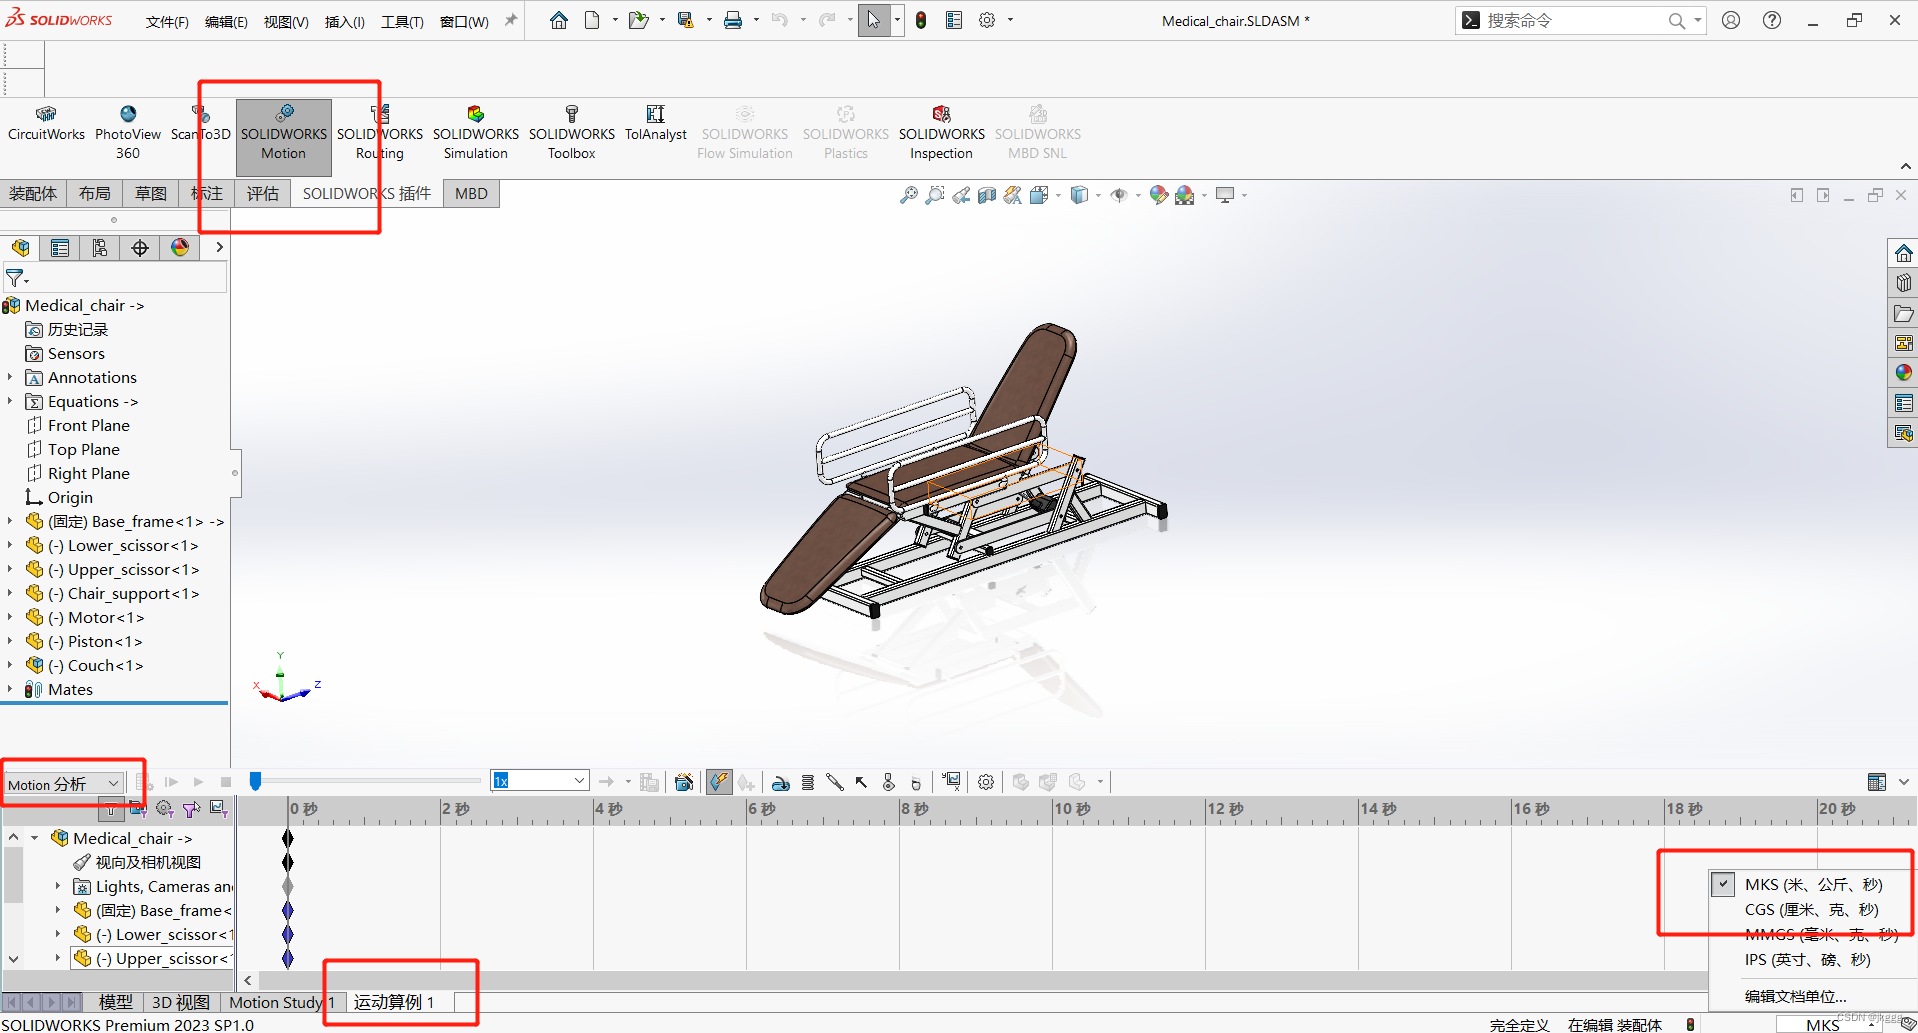Switch to the 评估 ribbon tab
This screenshot has height=1033, width=1918.
(x=263, y=193)
